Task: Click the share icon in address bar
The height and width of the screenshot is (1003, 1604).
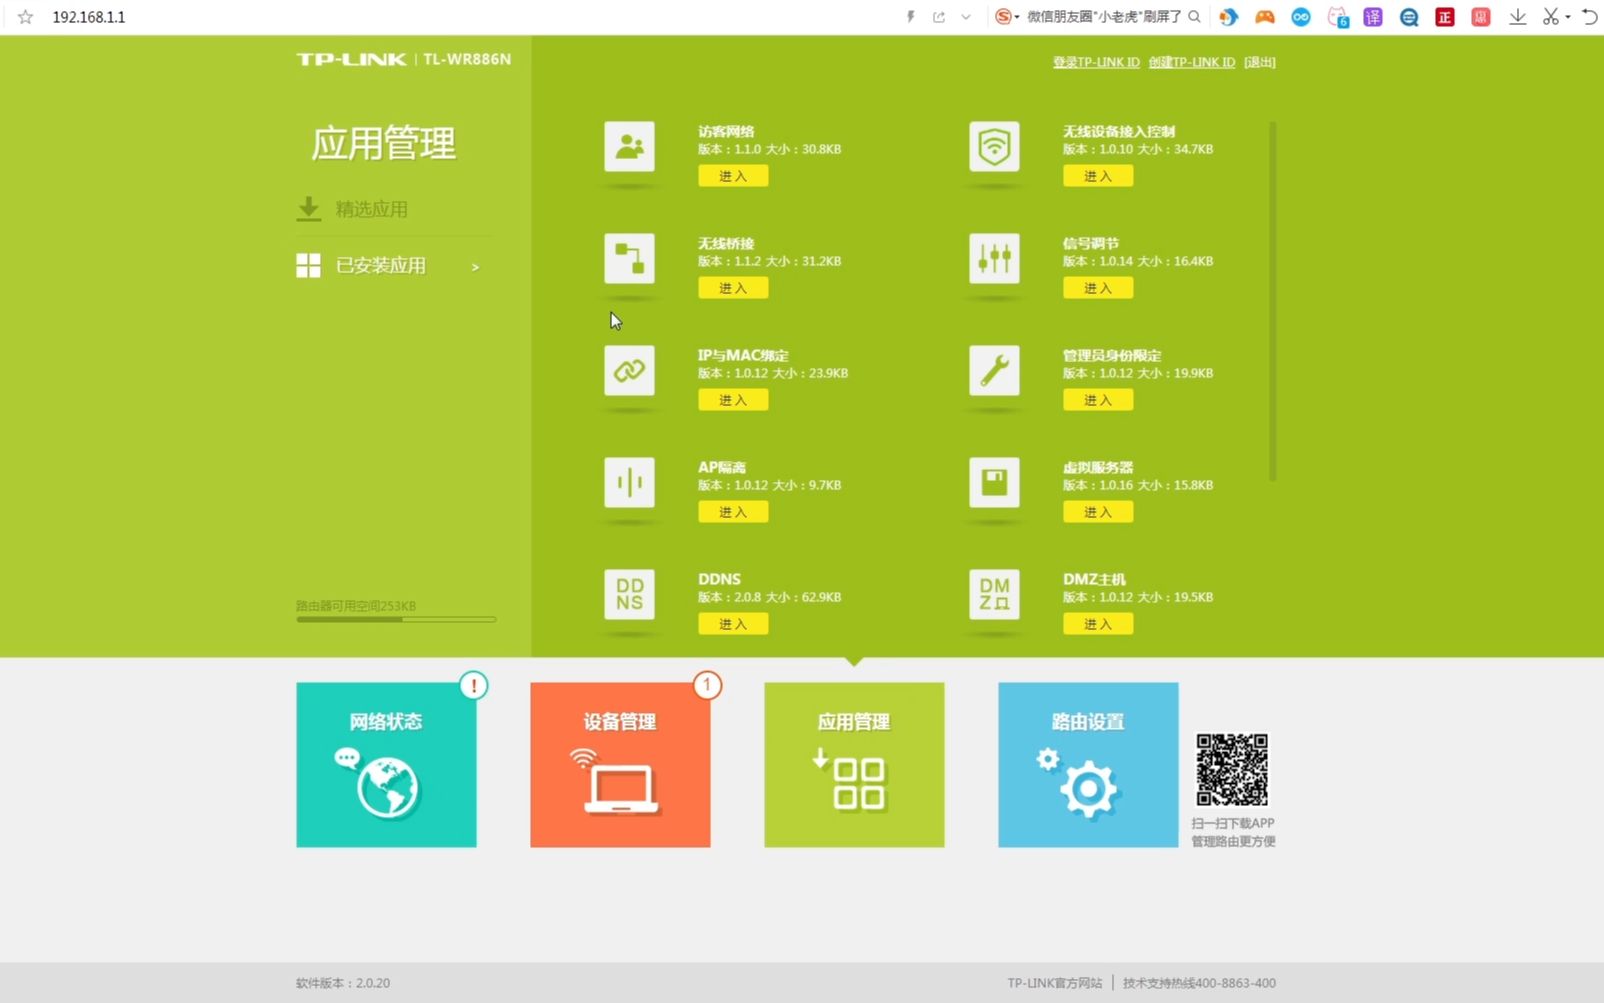Action: tap(938, 17)
